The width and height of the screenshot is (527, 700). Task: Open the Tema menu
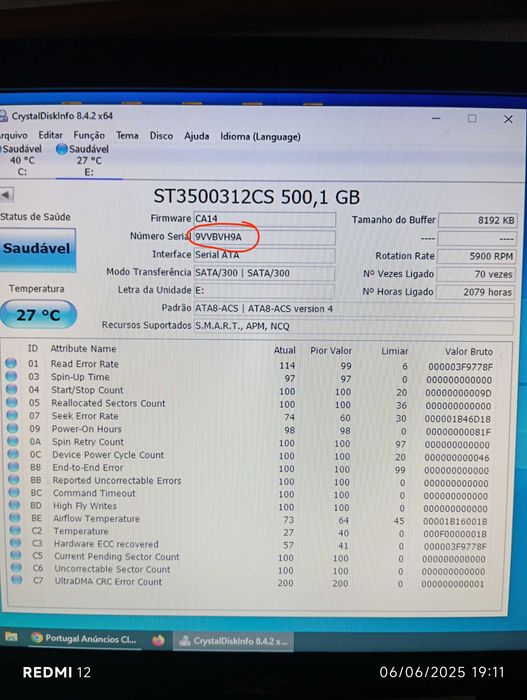127,135
